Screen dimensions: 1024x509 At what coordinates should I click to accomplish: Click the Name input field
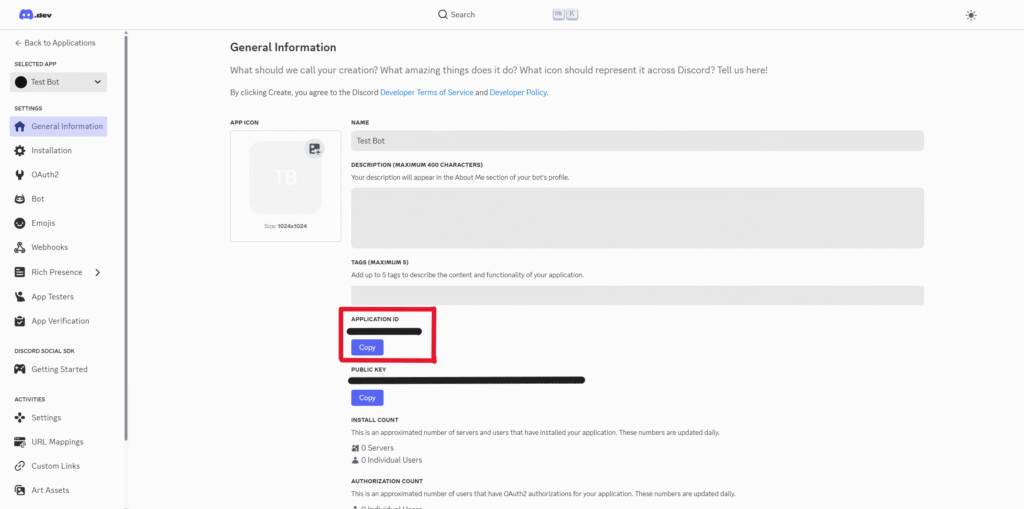tap(636, 141)
